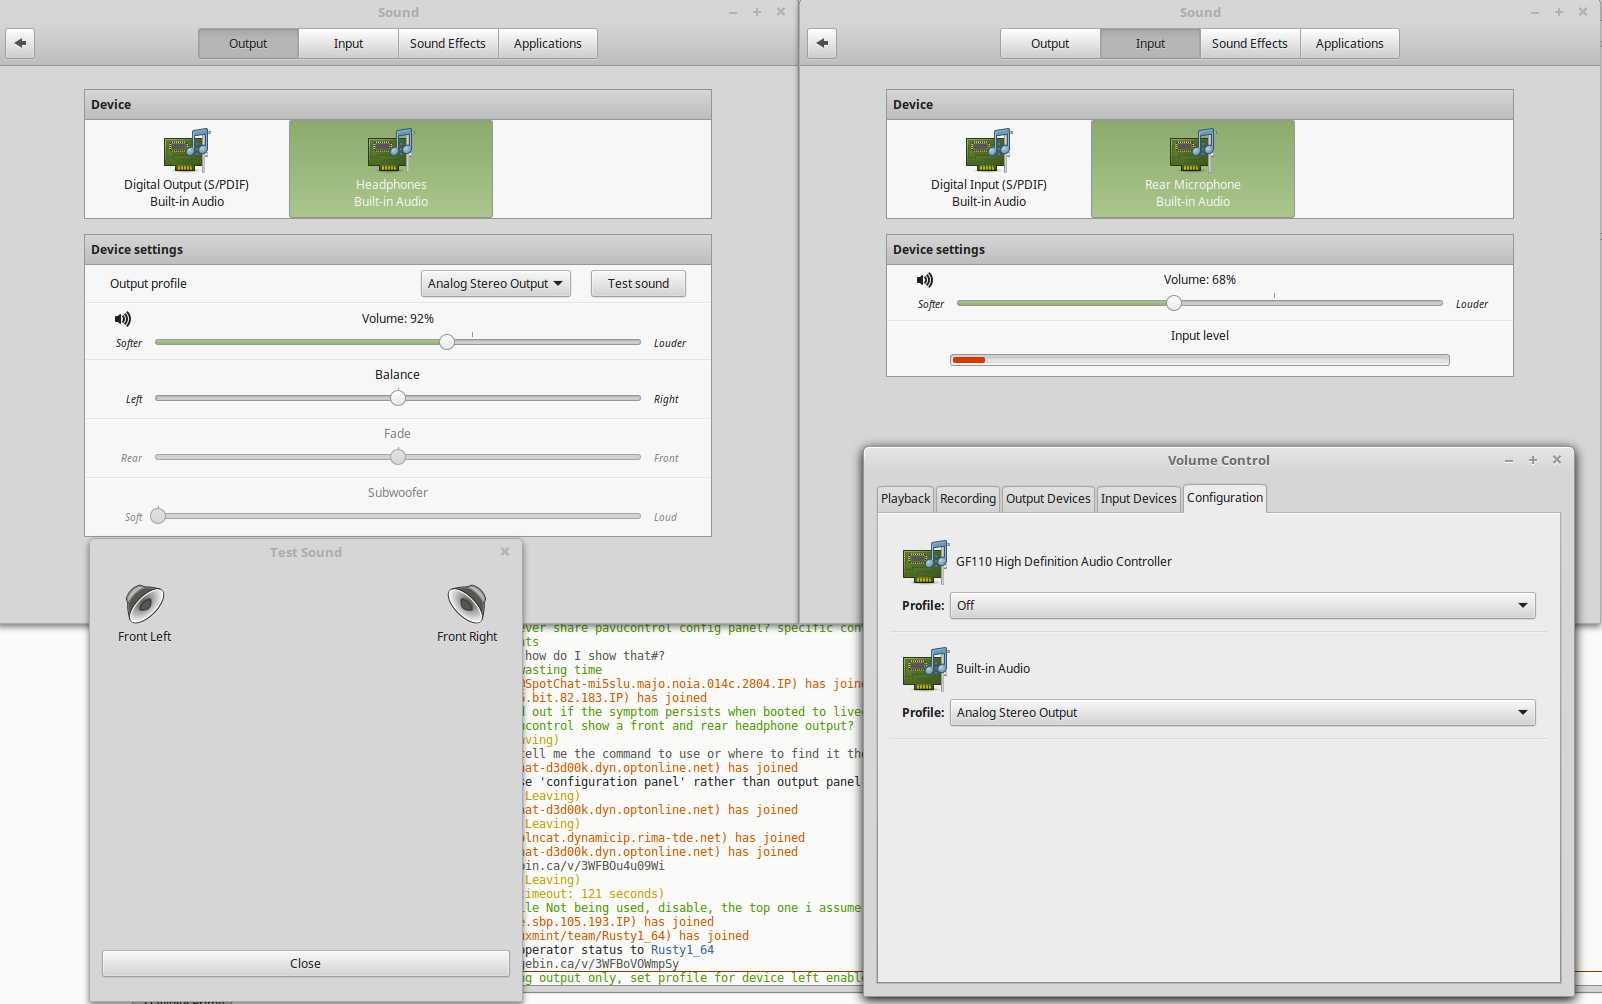Maximize the Volume Control window
This screenshot has width=1602, height=1004.
1533,460
